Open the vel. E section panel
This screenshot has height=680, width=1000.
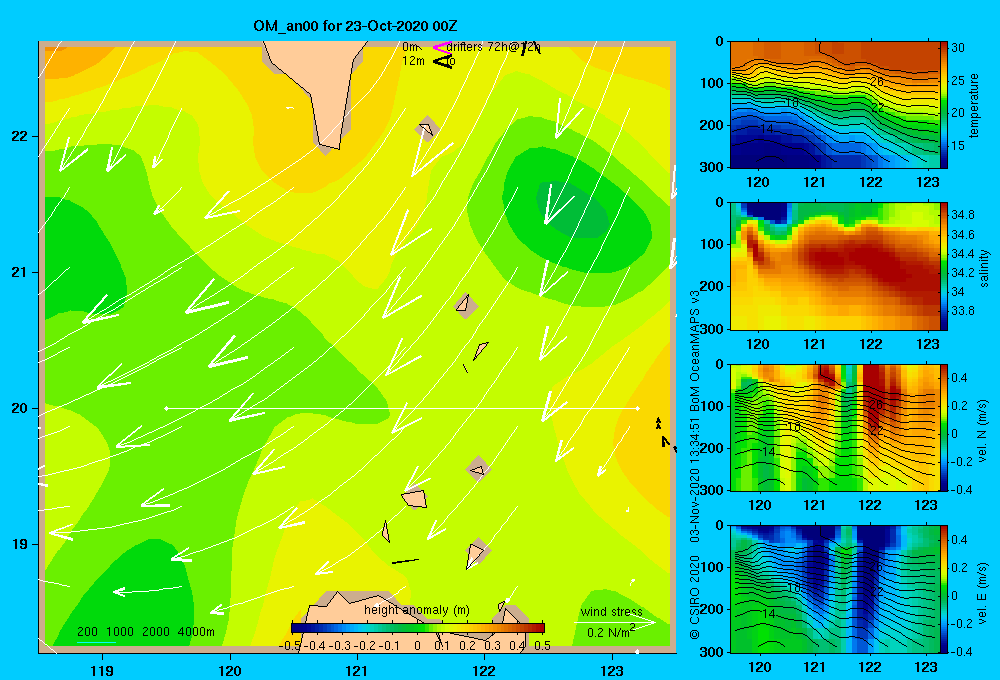[x=835, y=589]
